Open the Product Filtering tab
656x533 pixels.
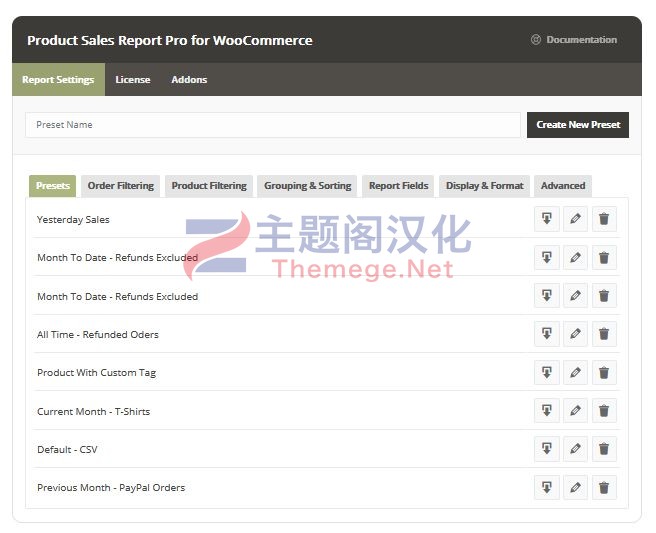209,186
